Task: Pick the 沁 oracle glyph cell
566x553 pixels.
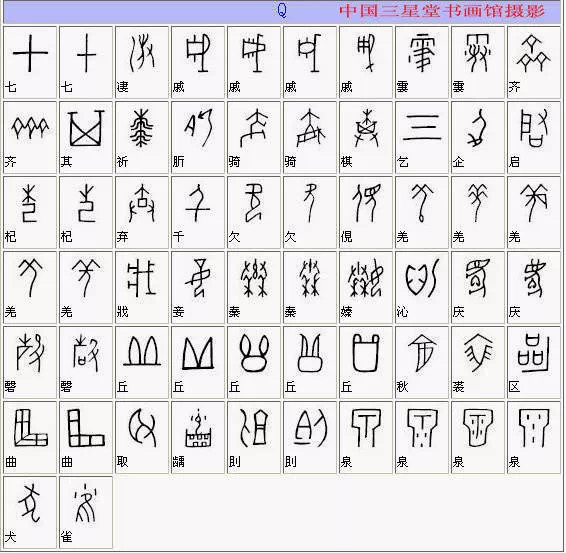Action: coord(422,288)
